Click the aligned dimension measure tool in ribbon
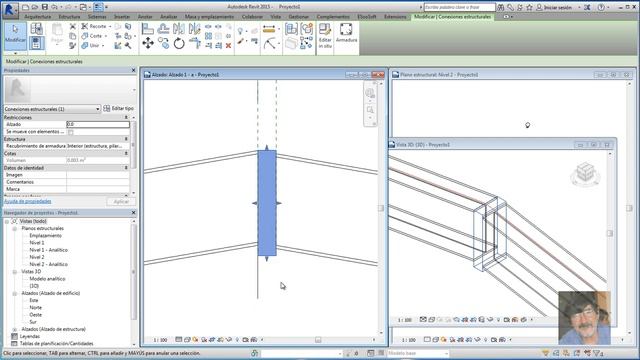640x360 pixels. [269, 29]
